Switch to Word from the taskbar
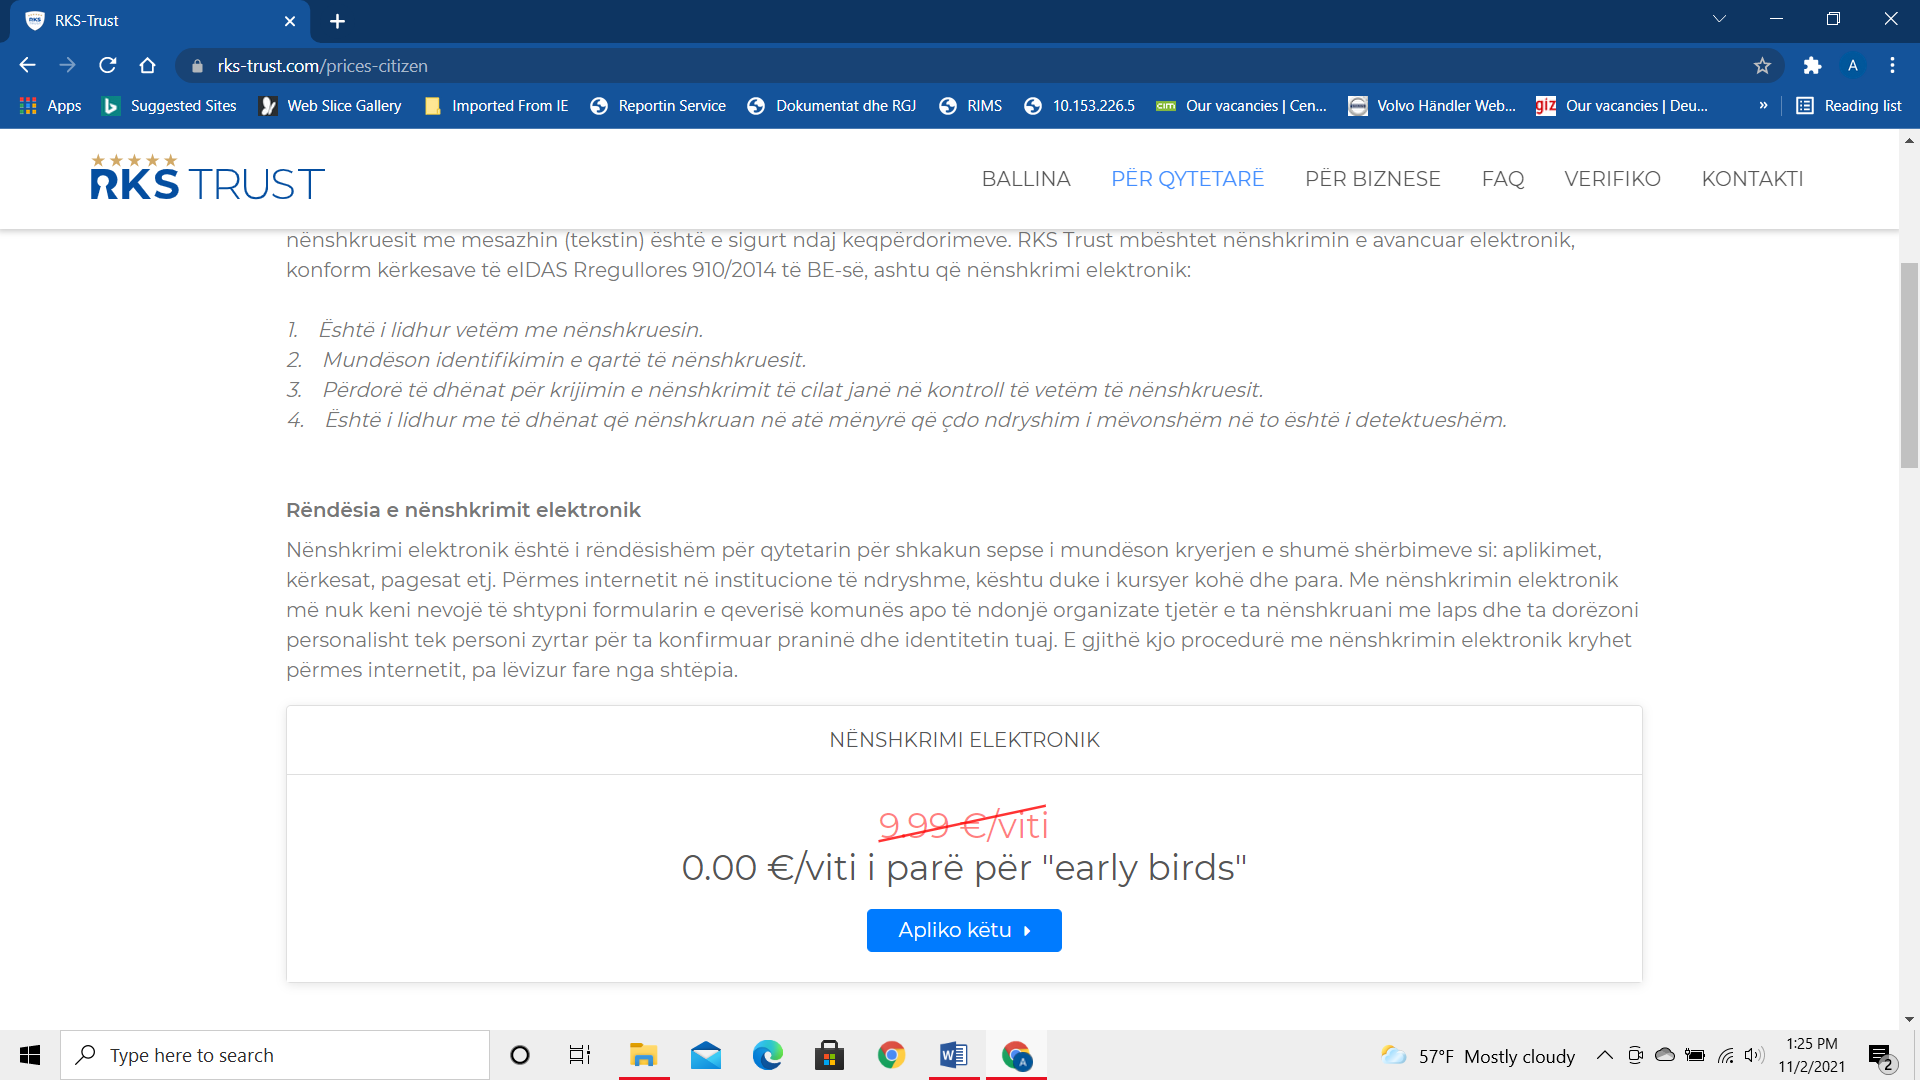 tap(953, 1055)
